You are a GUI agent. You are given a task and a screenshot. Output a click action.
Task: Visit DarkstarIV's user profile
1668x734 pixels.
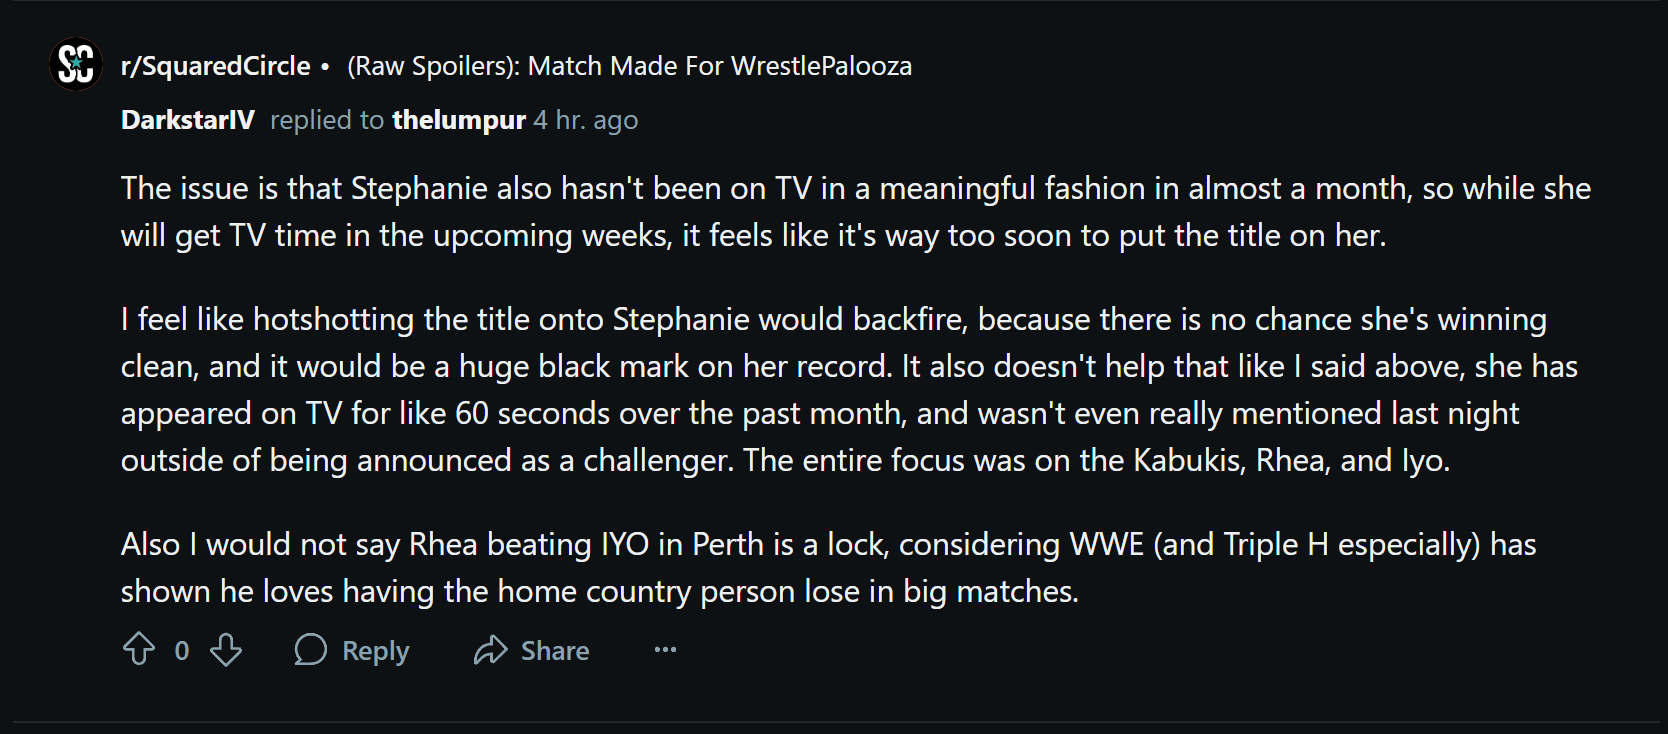pos(188,120)
